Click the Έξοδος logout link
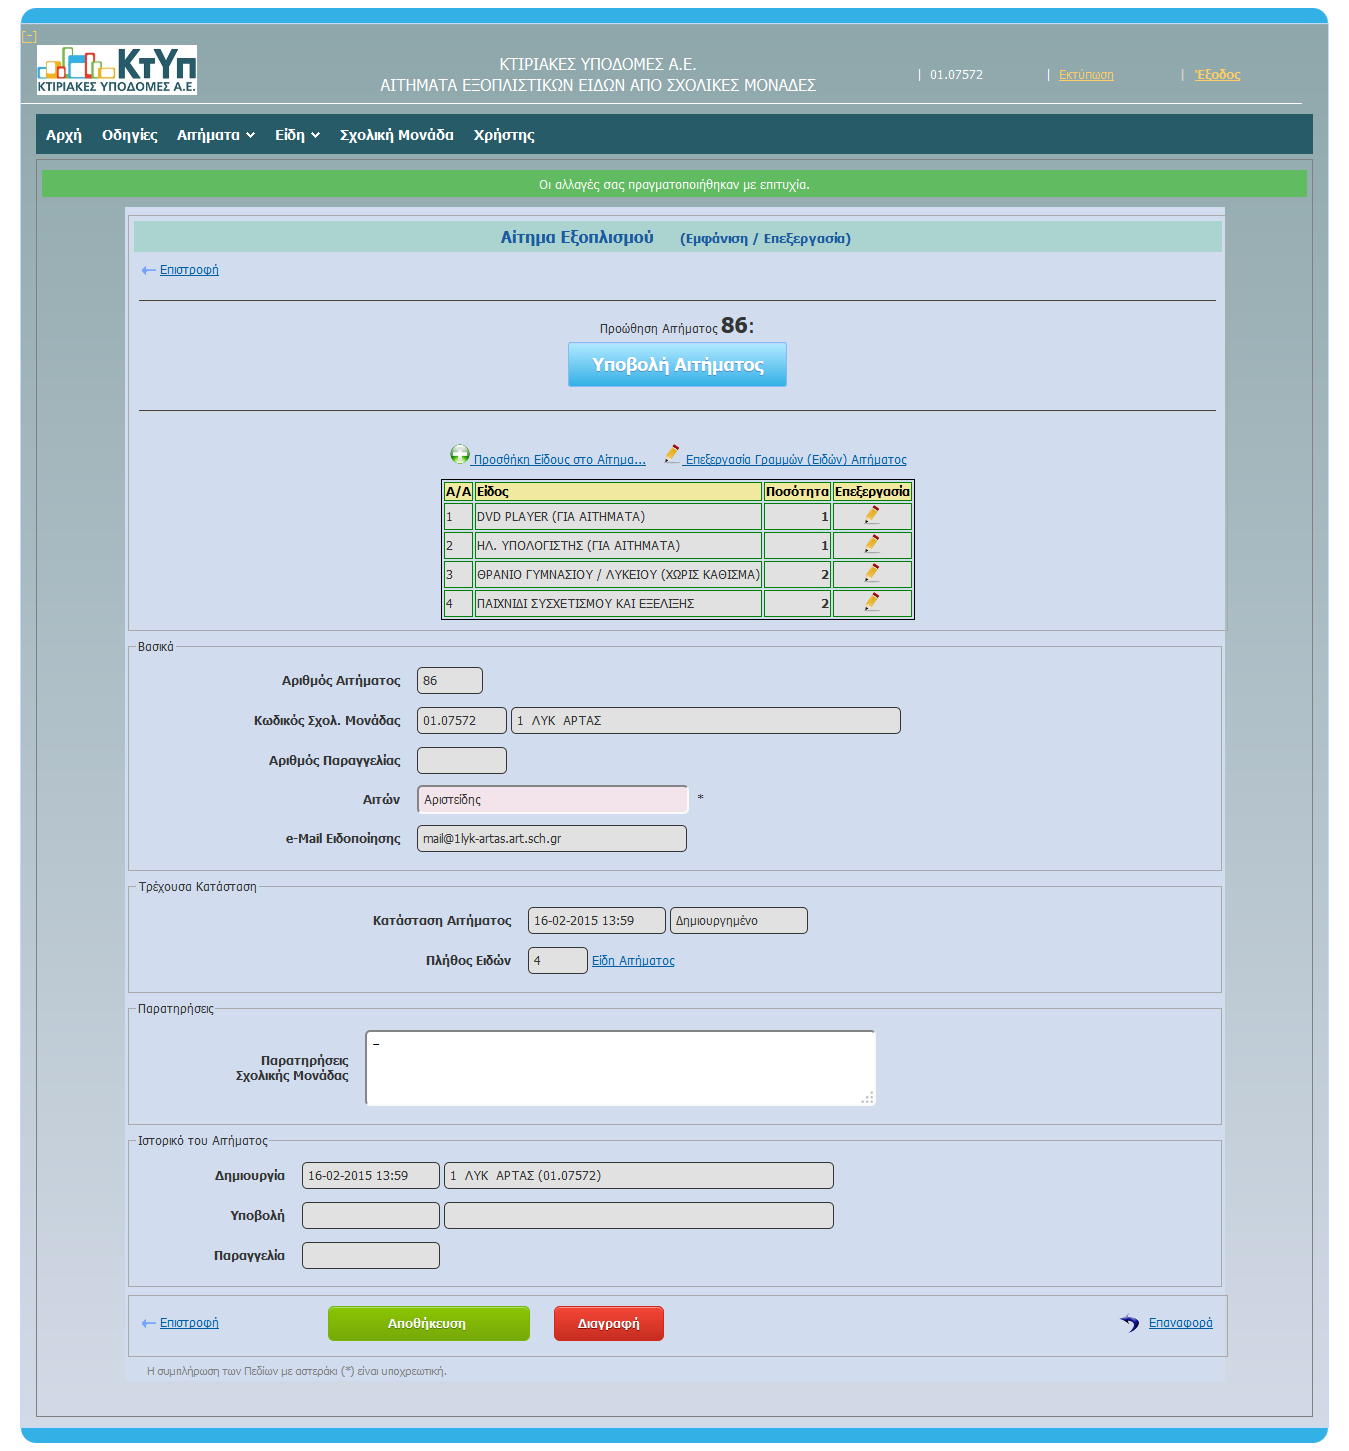This screenshot has width=1349, height=1451. point(1217,75)
